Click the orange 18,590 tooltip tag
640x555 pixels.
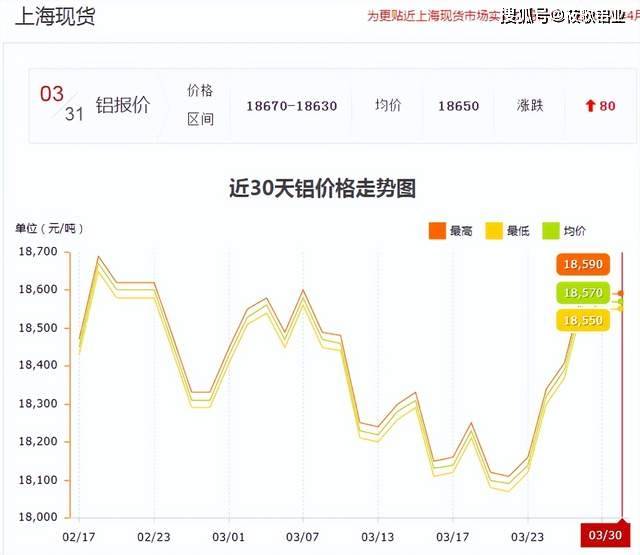tap(583, 264)
